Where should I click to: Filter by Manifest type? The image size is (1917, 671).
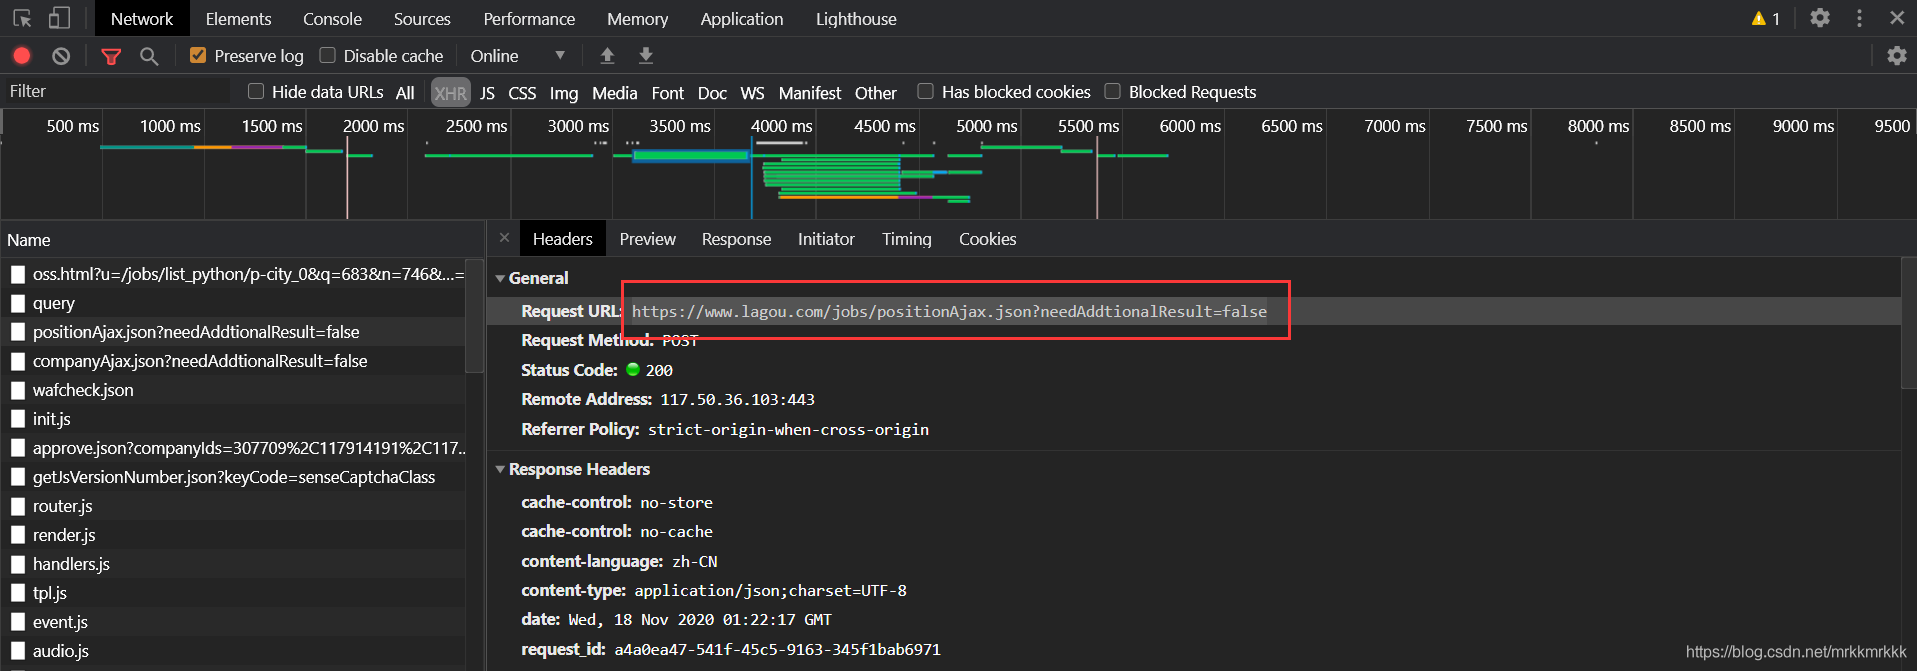click(x=810, y=93)
